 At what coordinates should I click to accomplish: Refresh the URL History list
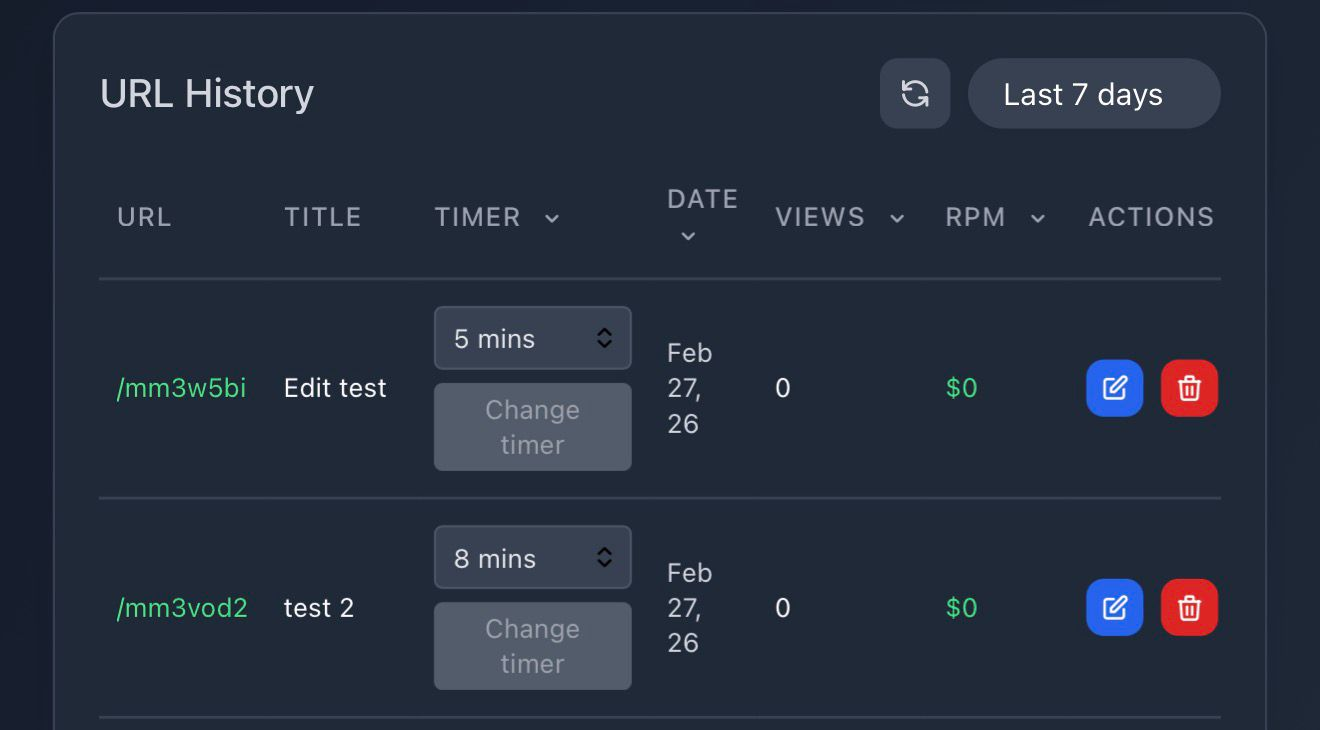pos(914,93)
